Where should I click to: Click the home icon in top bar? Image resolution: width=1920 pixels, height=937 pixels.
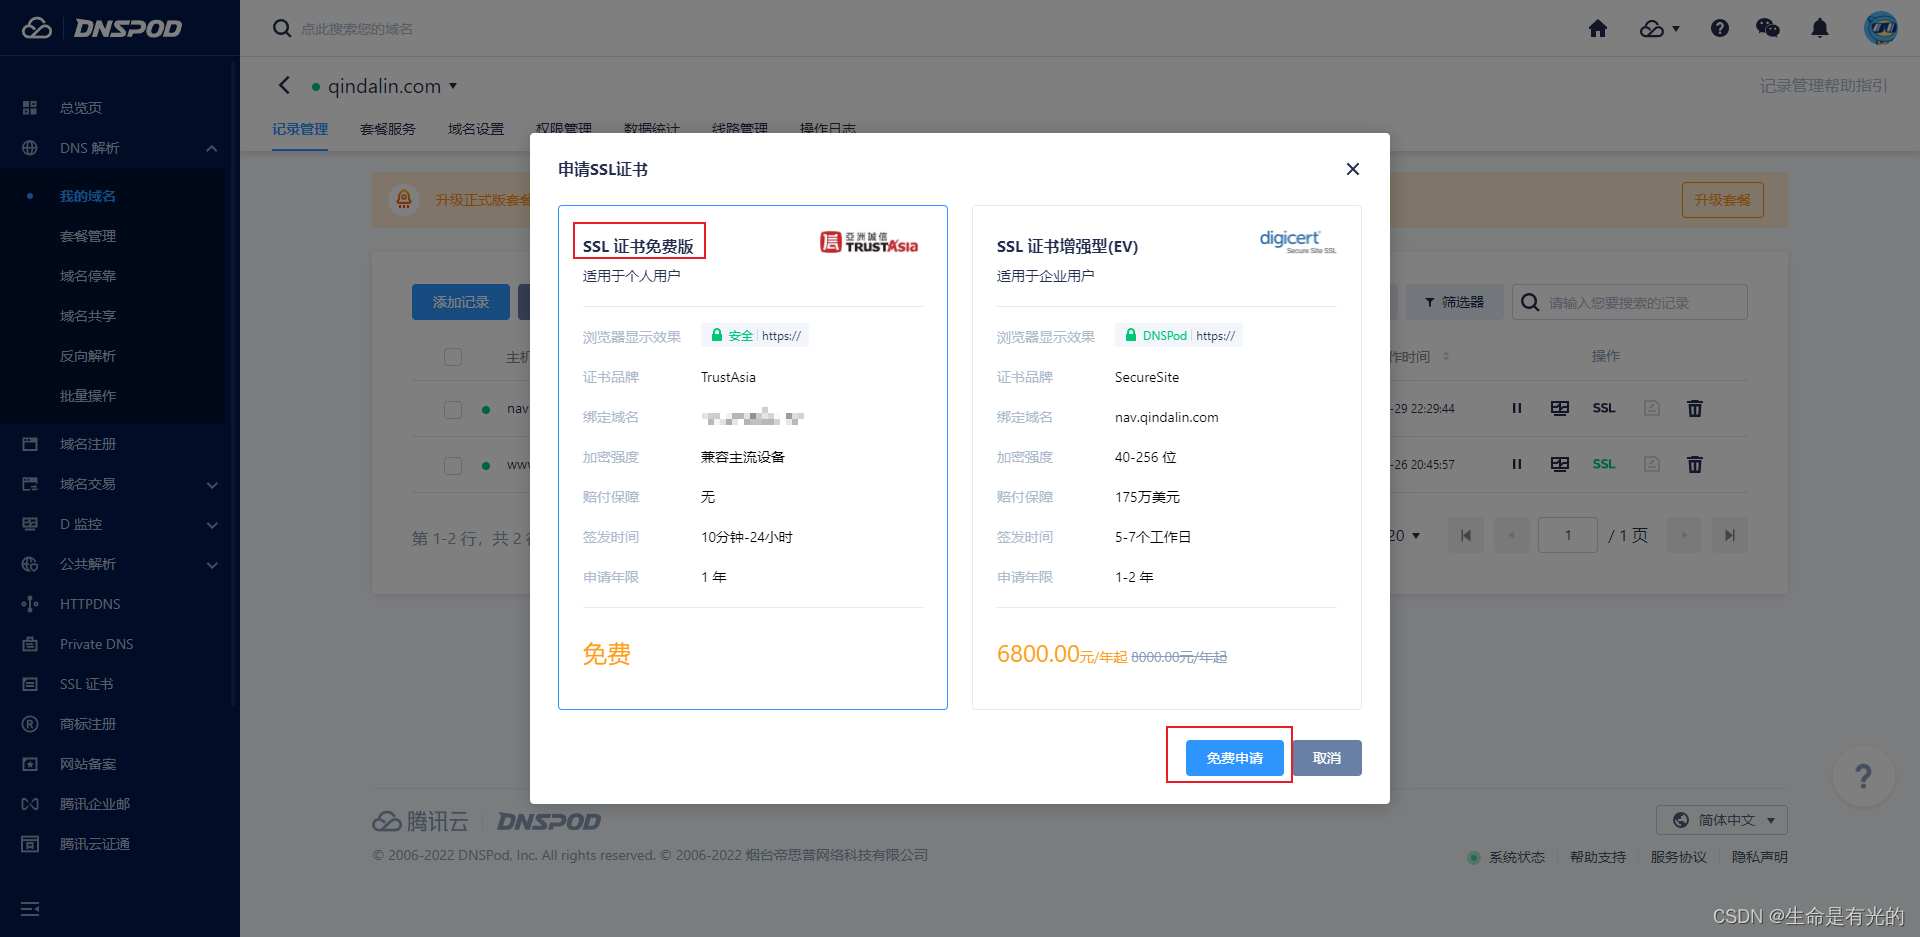tap(1598, 29)
